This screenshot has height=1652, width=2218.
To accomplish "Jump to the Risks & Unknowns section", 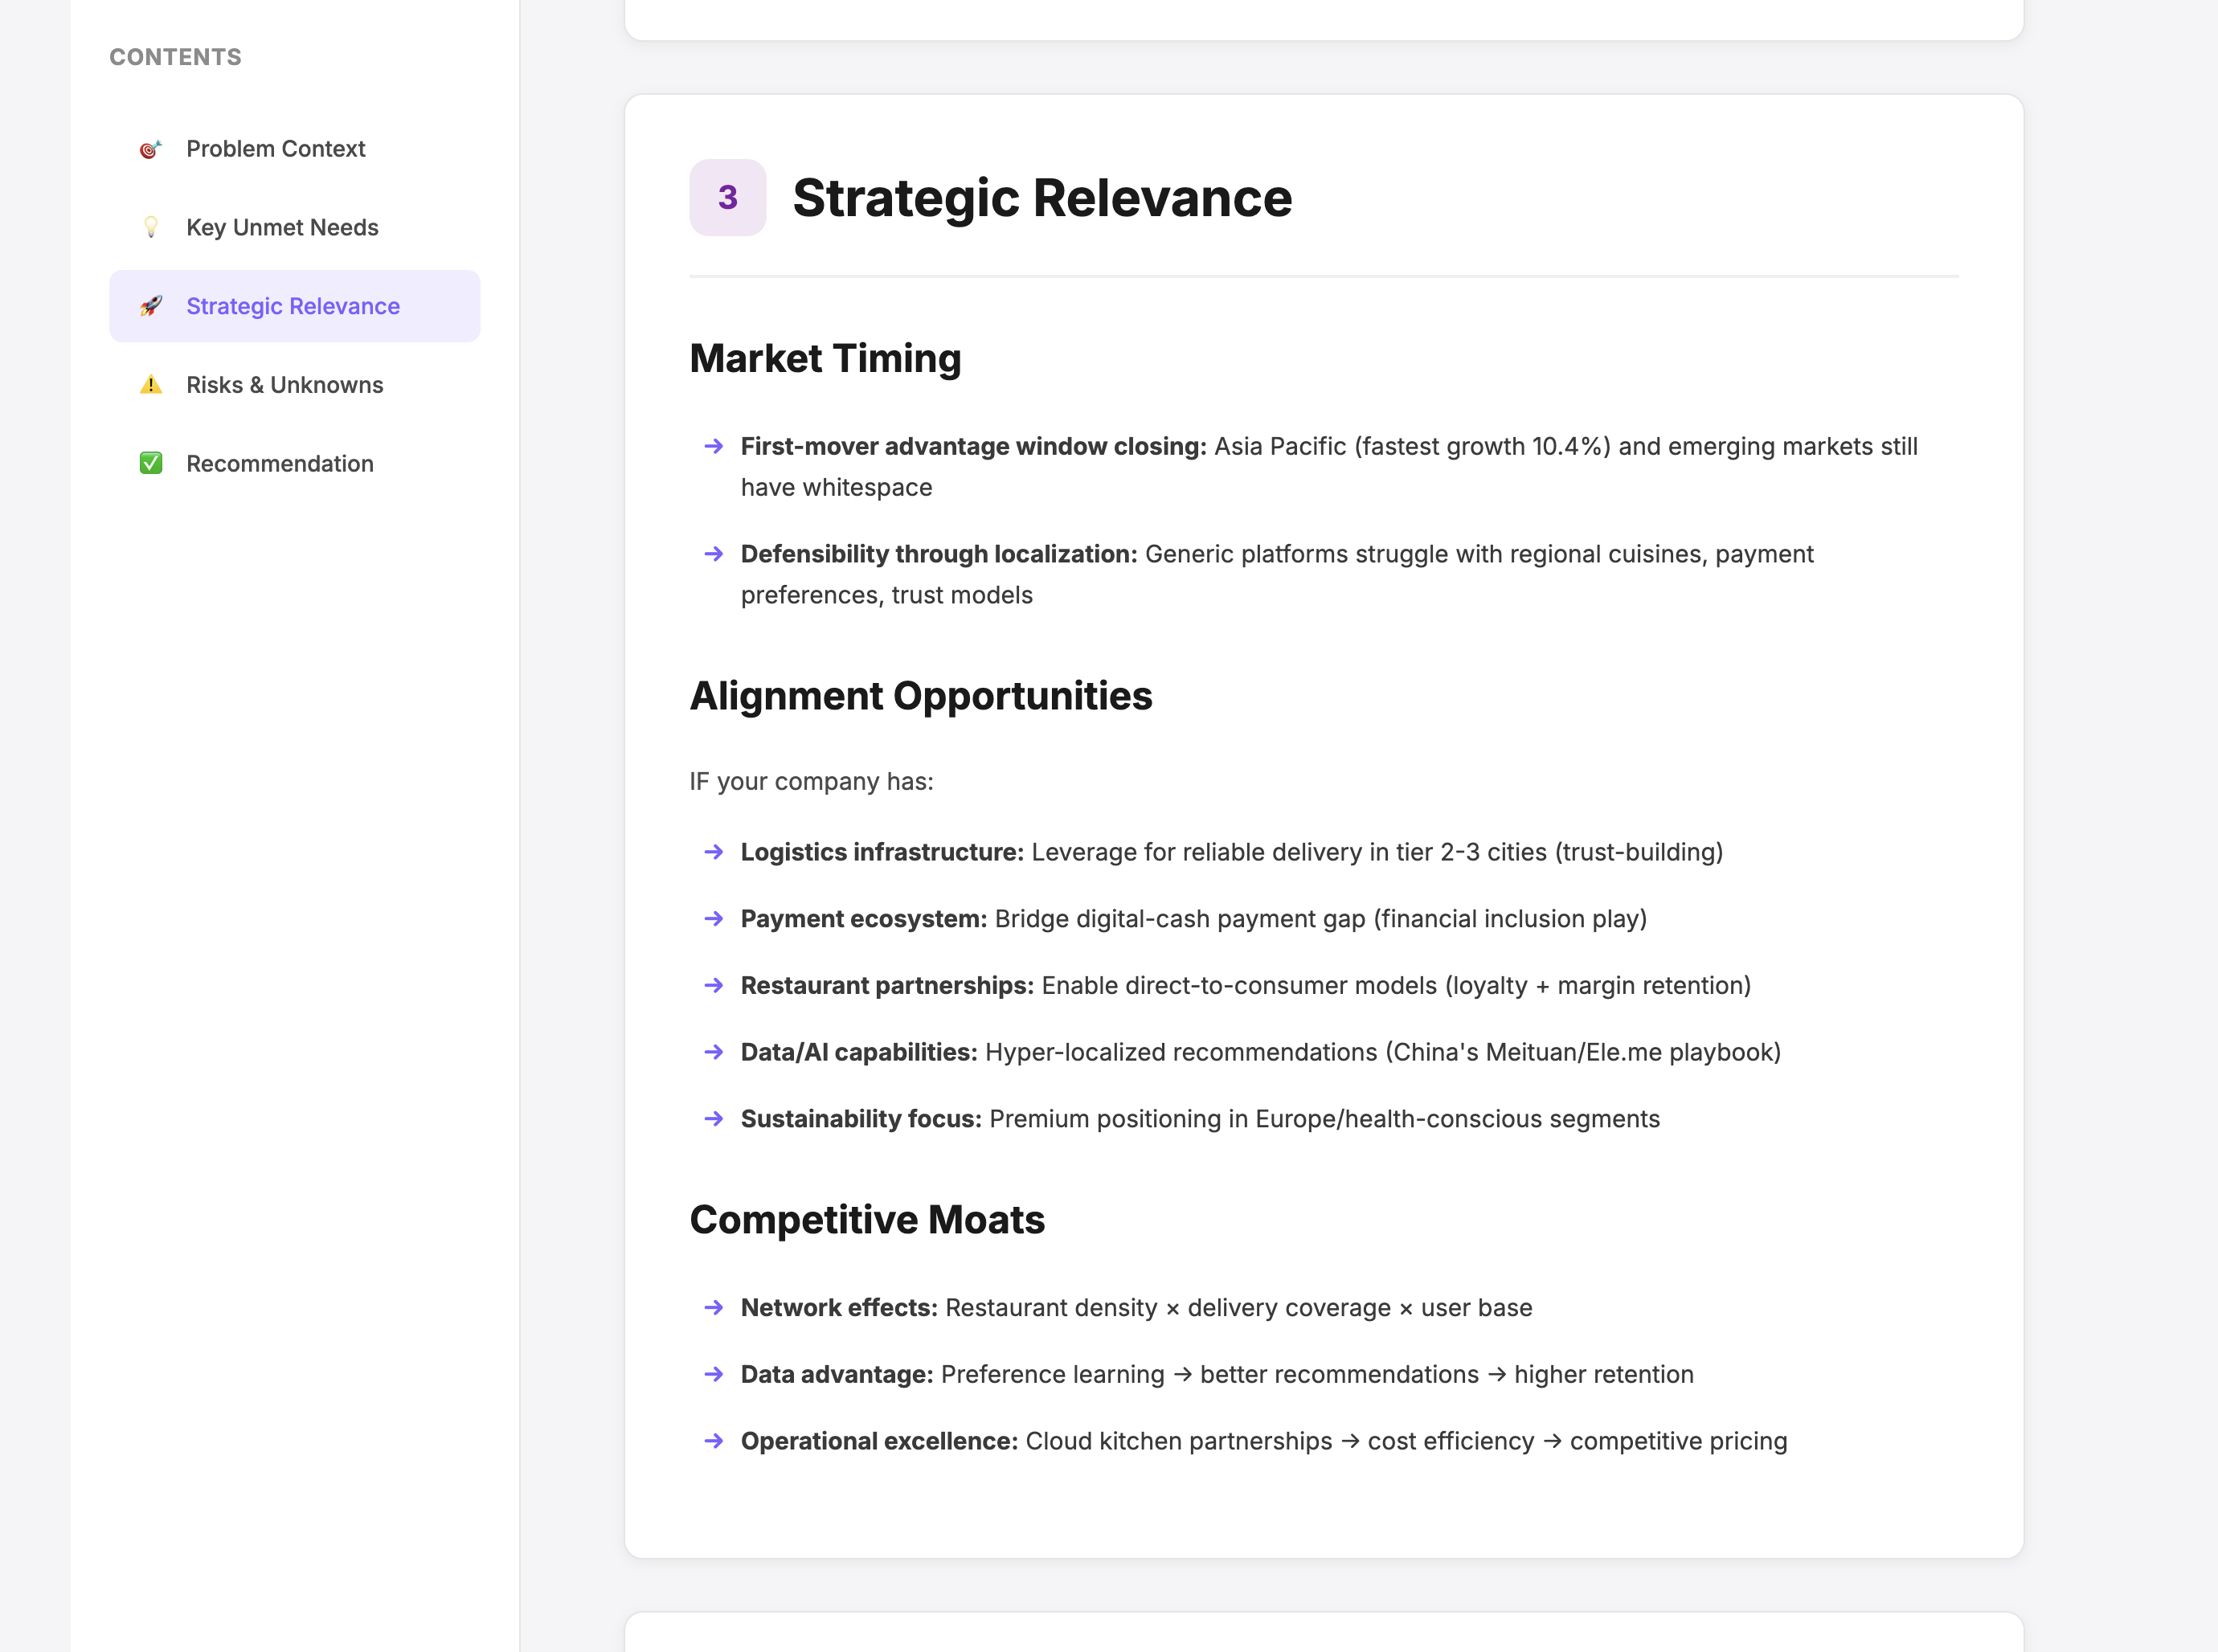I will [x=284, y=385].
